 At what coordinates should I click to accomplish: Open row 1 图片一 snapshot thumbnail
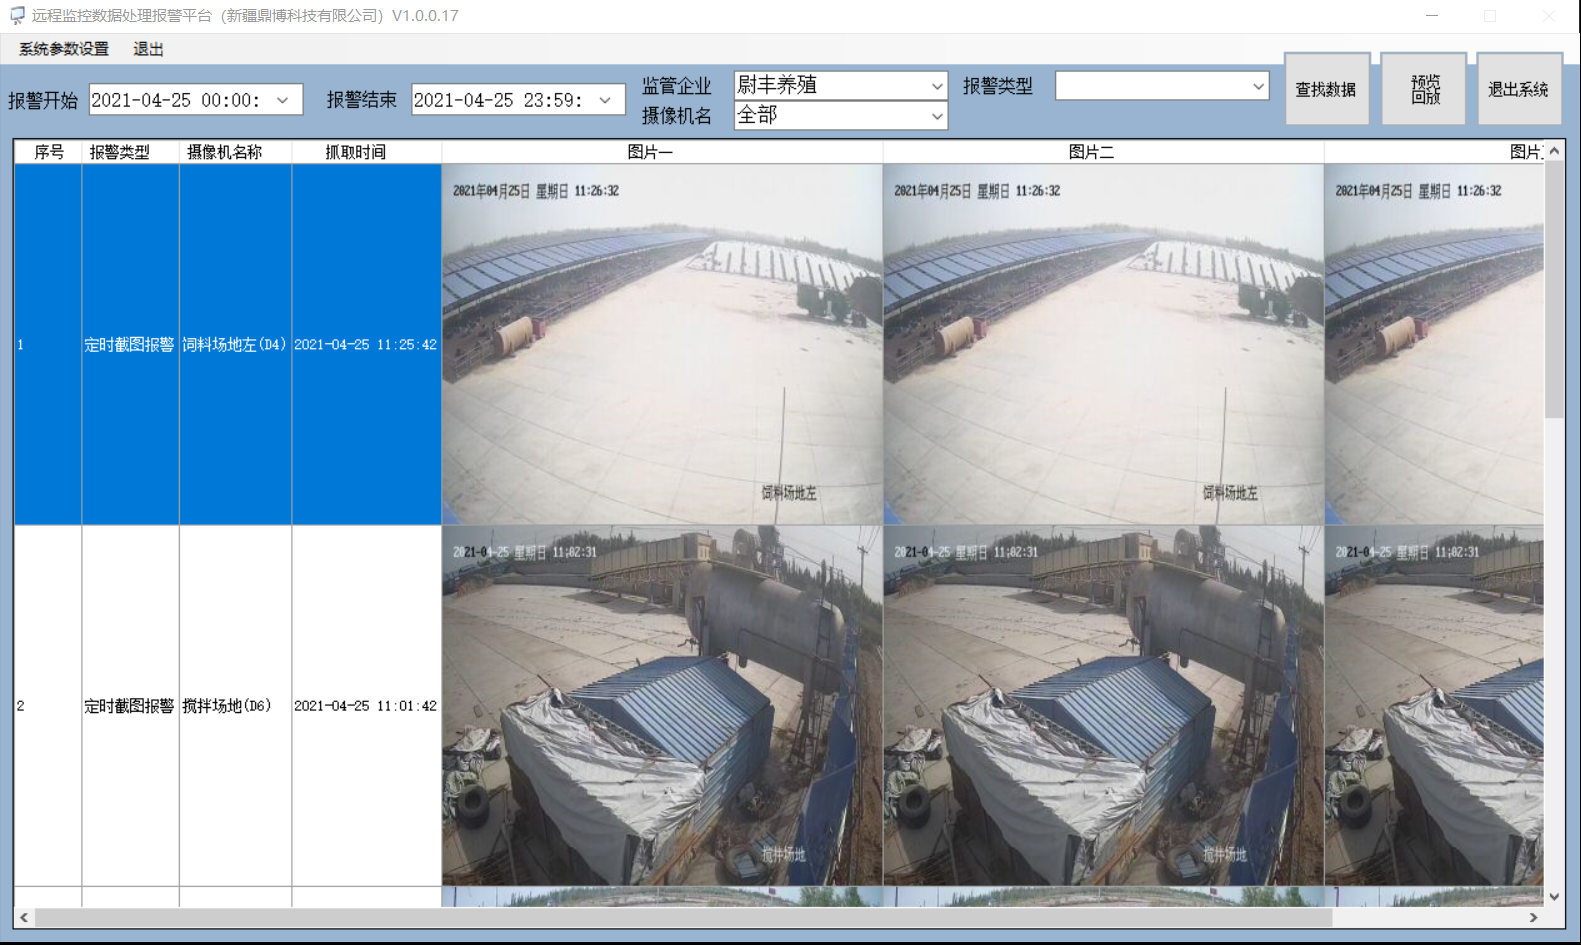click(x=662, y=344)
